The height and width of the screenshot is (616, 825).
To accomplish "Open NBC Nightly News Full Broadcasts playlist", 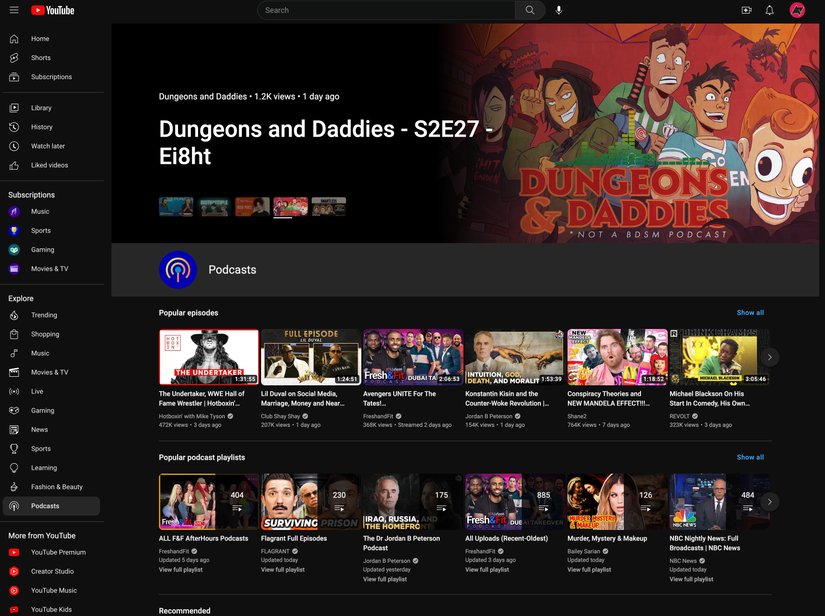I will click(719, 502).
